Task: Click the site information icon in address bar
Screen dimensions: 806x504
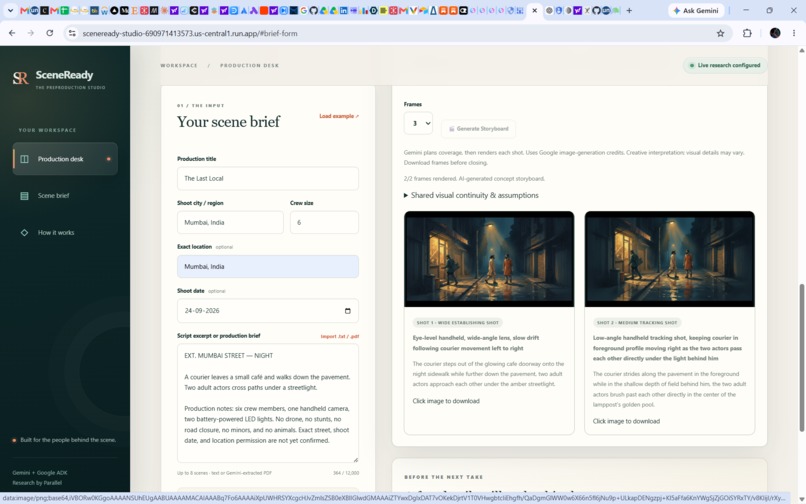Action: point(72,33)
